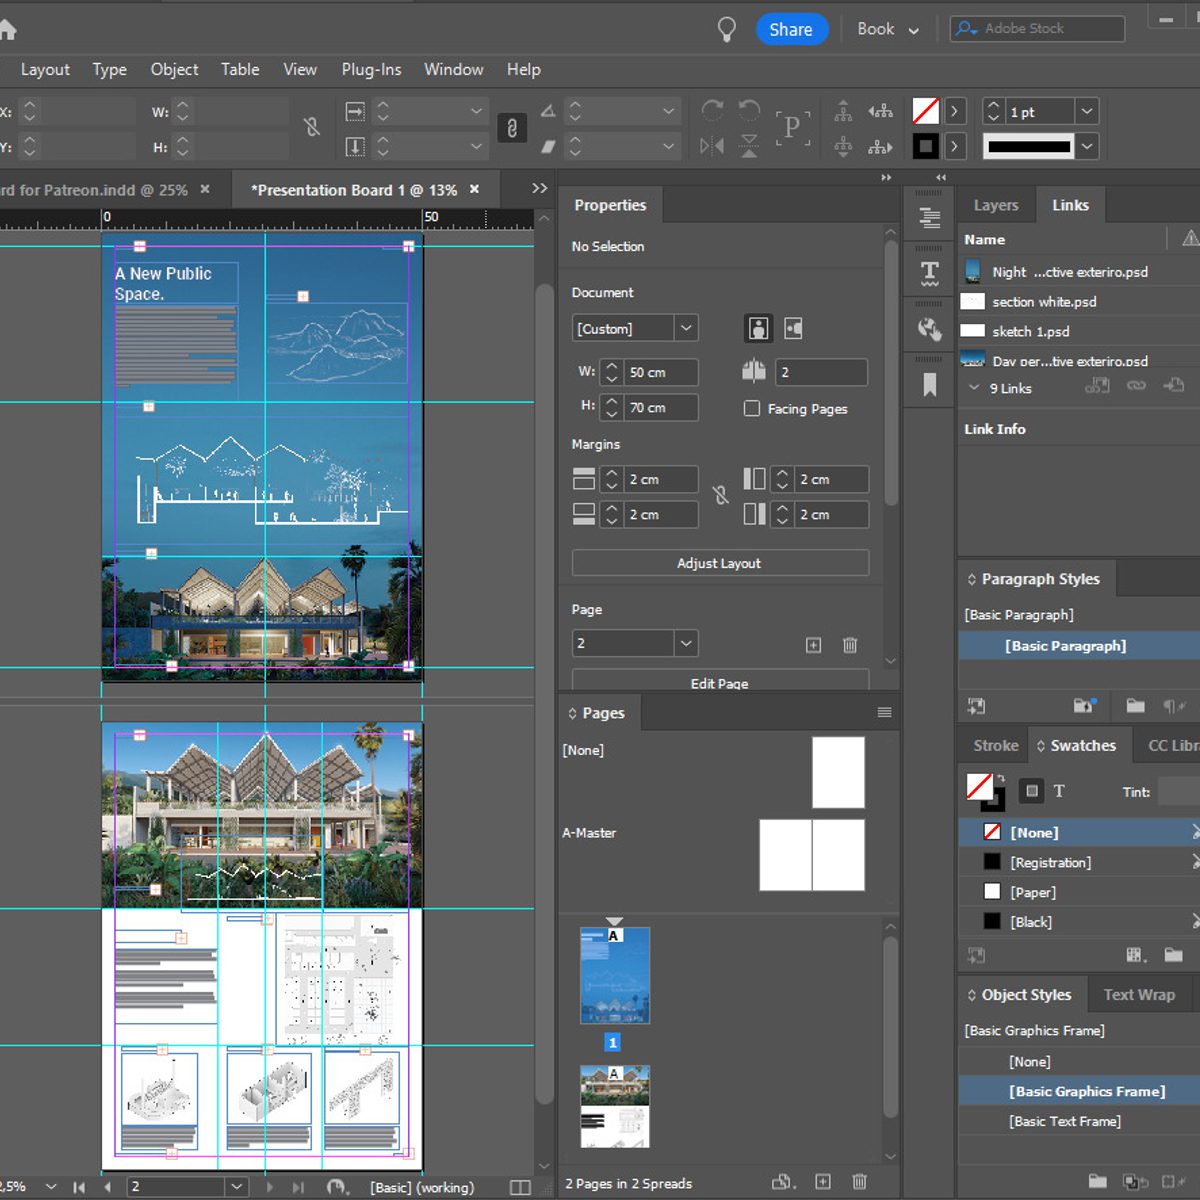Open the document preset dropdown showing Custom
The height and width of the screenshot is (1200, 1200).
point(686,327)
